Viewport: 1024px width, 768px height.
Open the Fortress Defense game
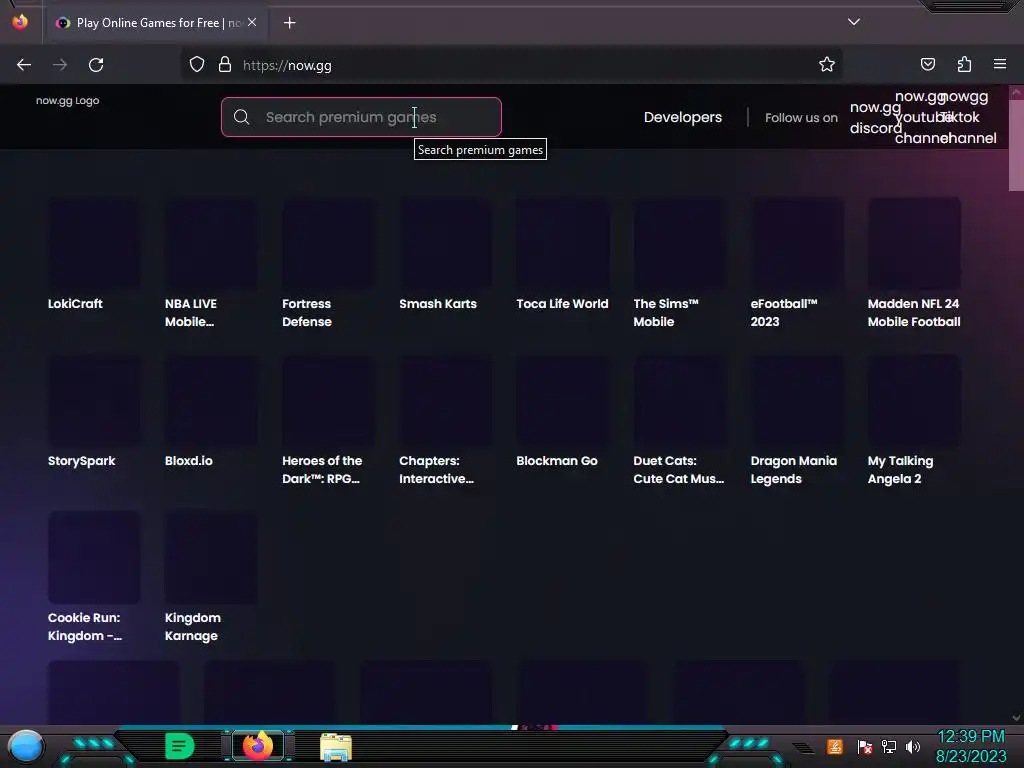tap(328, 263)
